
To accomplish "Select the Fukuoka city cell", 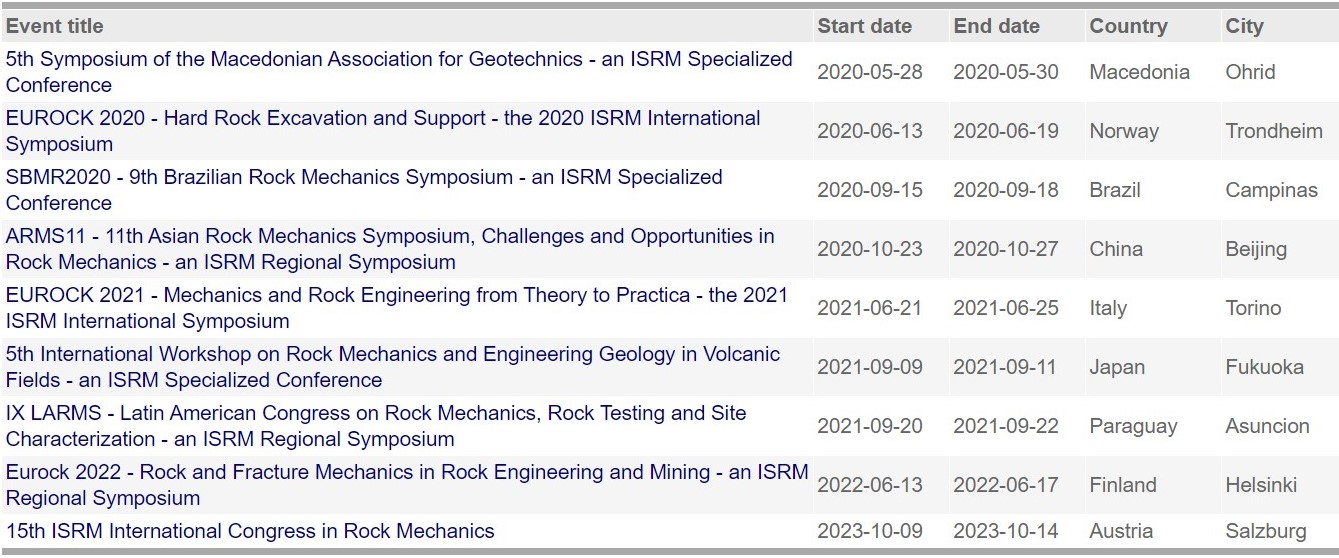I will coord(1264,367).
